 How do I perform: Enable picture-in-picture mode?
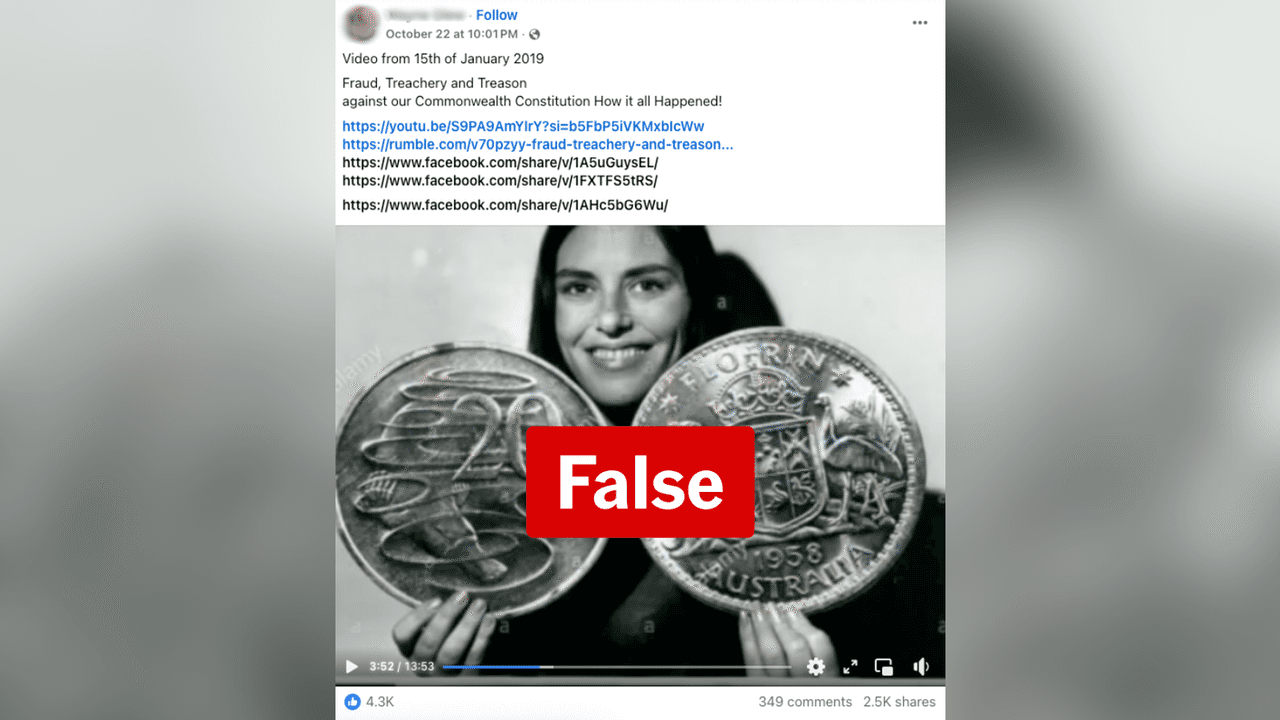(x=884, y=666)
